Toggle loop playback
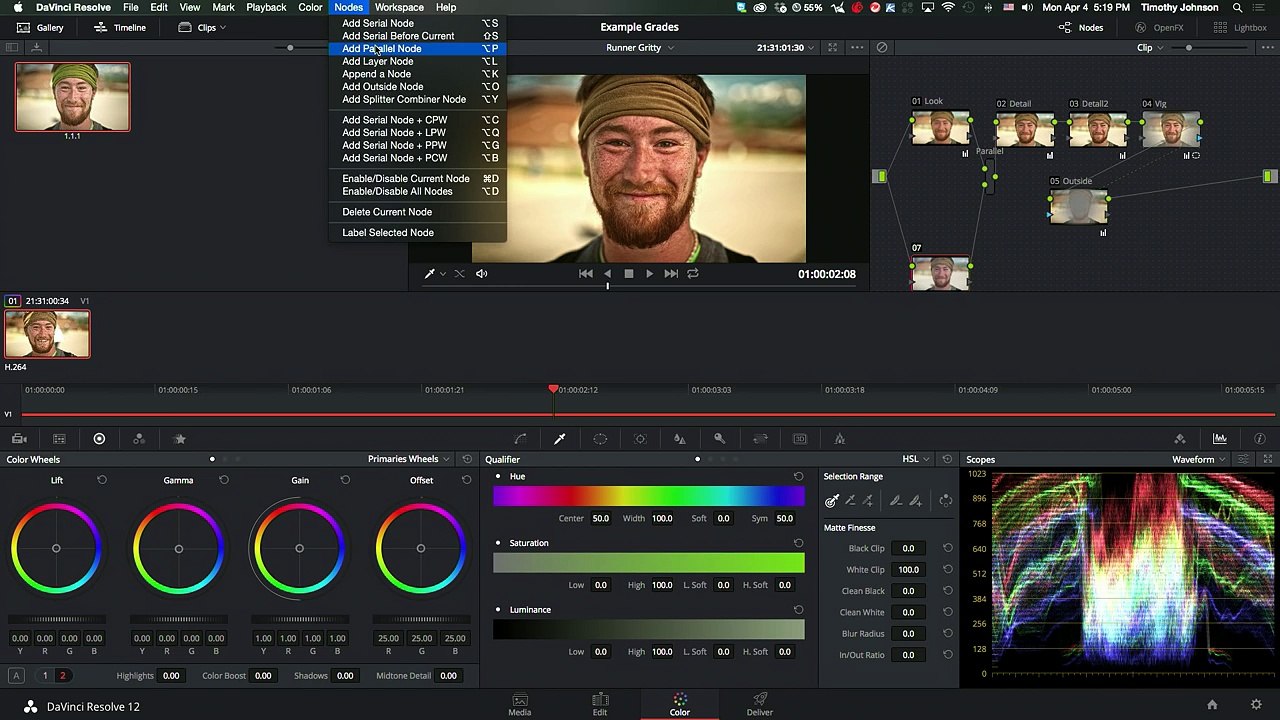1280x720 pixels. click(x=692, y=274)
